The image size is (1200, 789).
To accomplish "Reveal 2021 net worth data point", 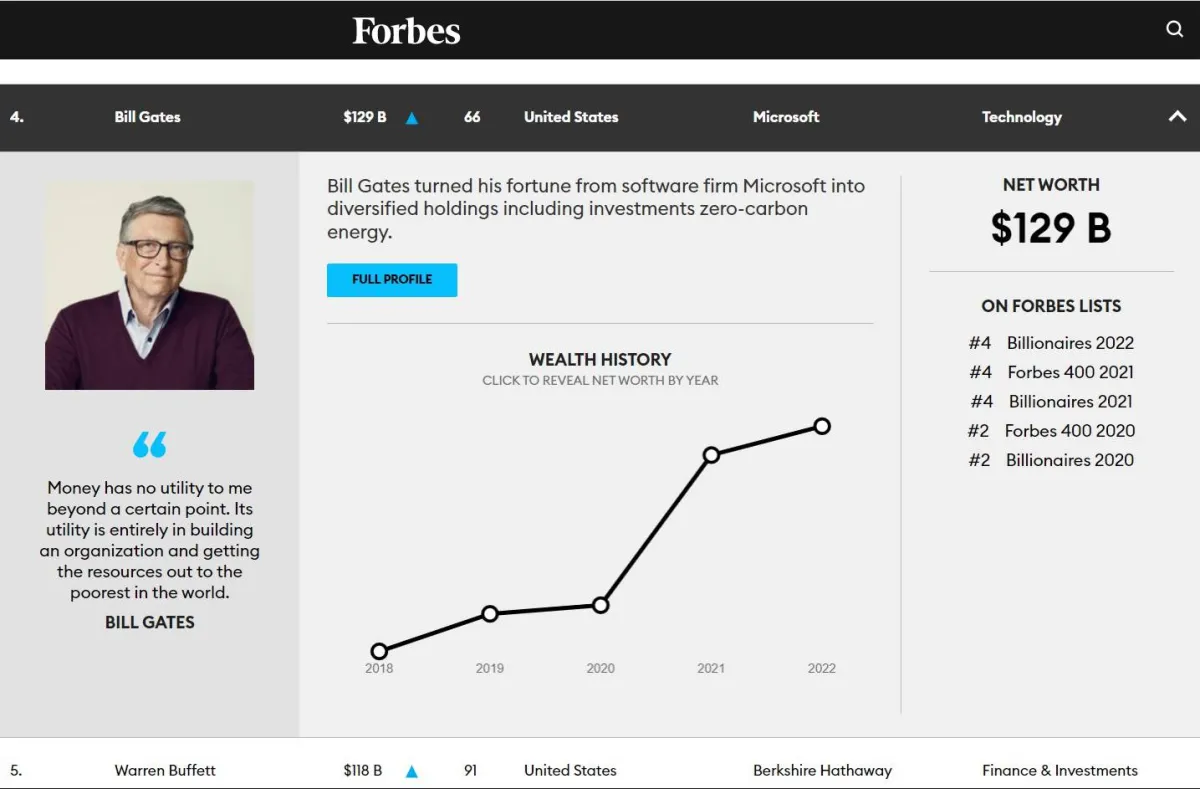I will point(711,455).
